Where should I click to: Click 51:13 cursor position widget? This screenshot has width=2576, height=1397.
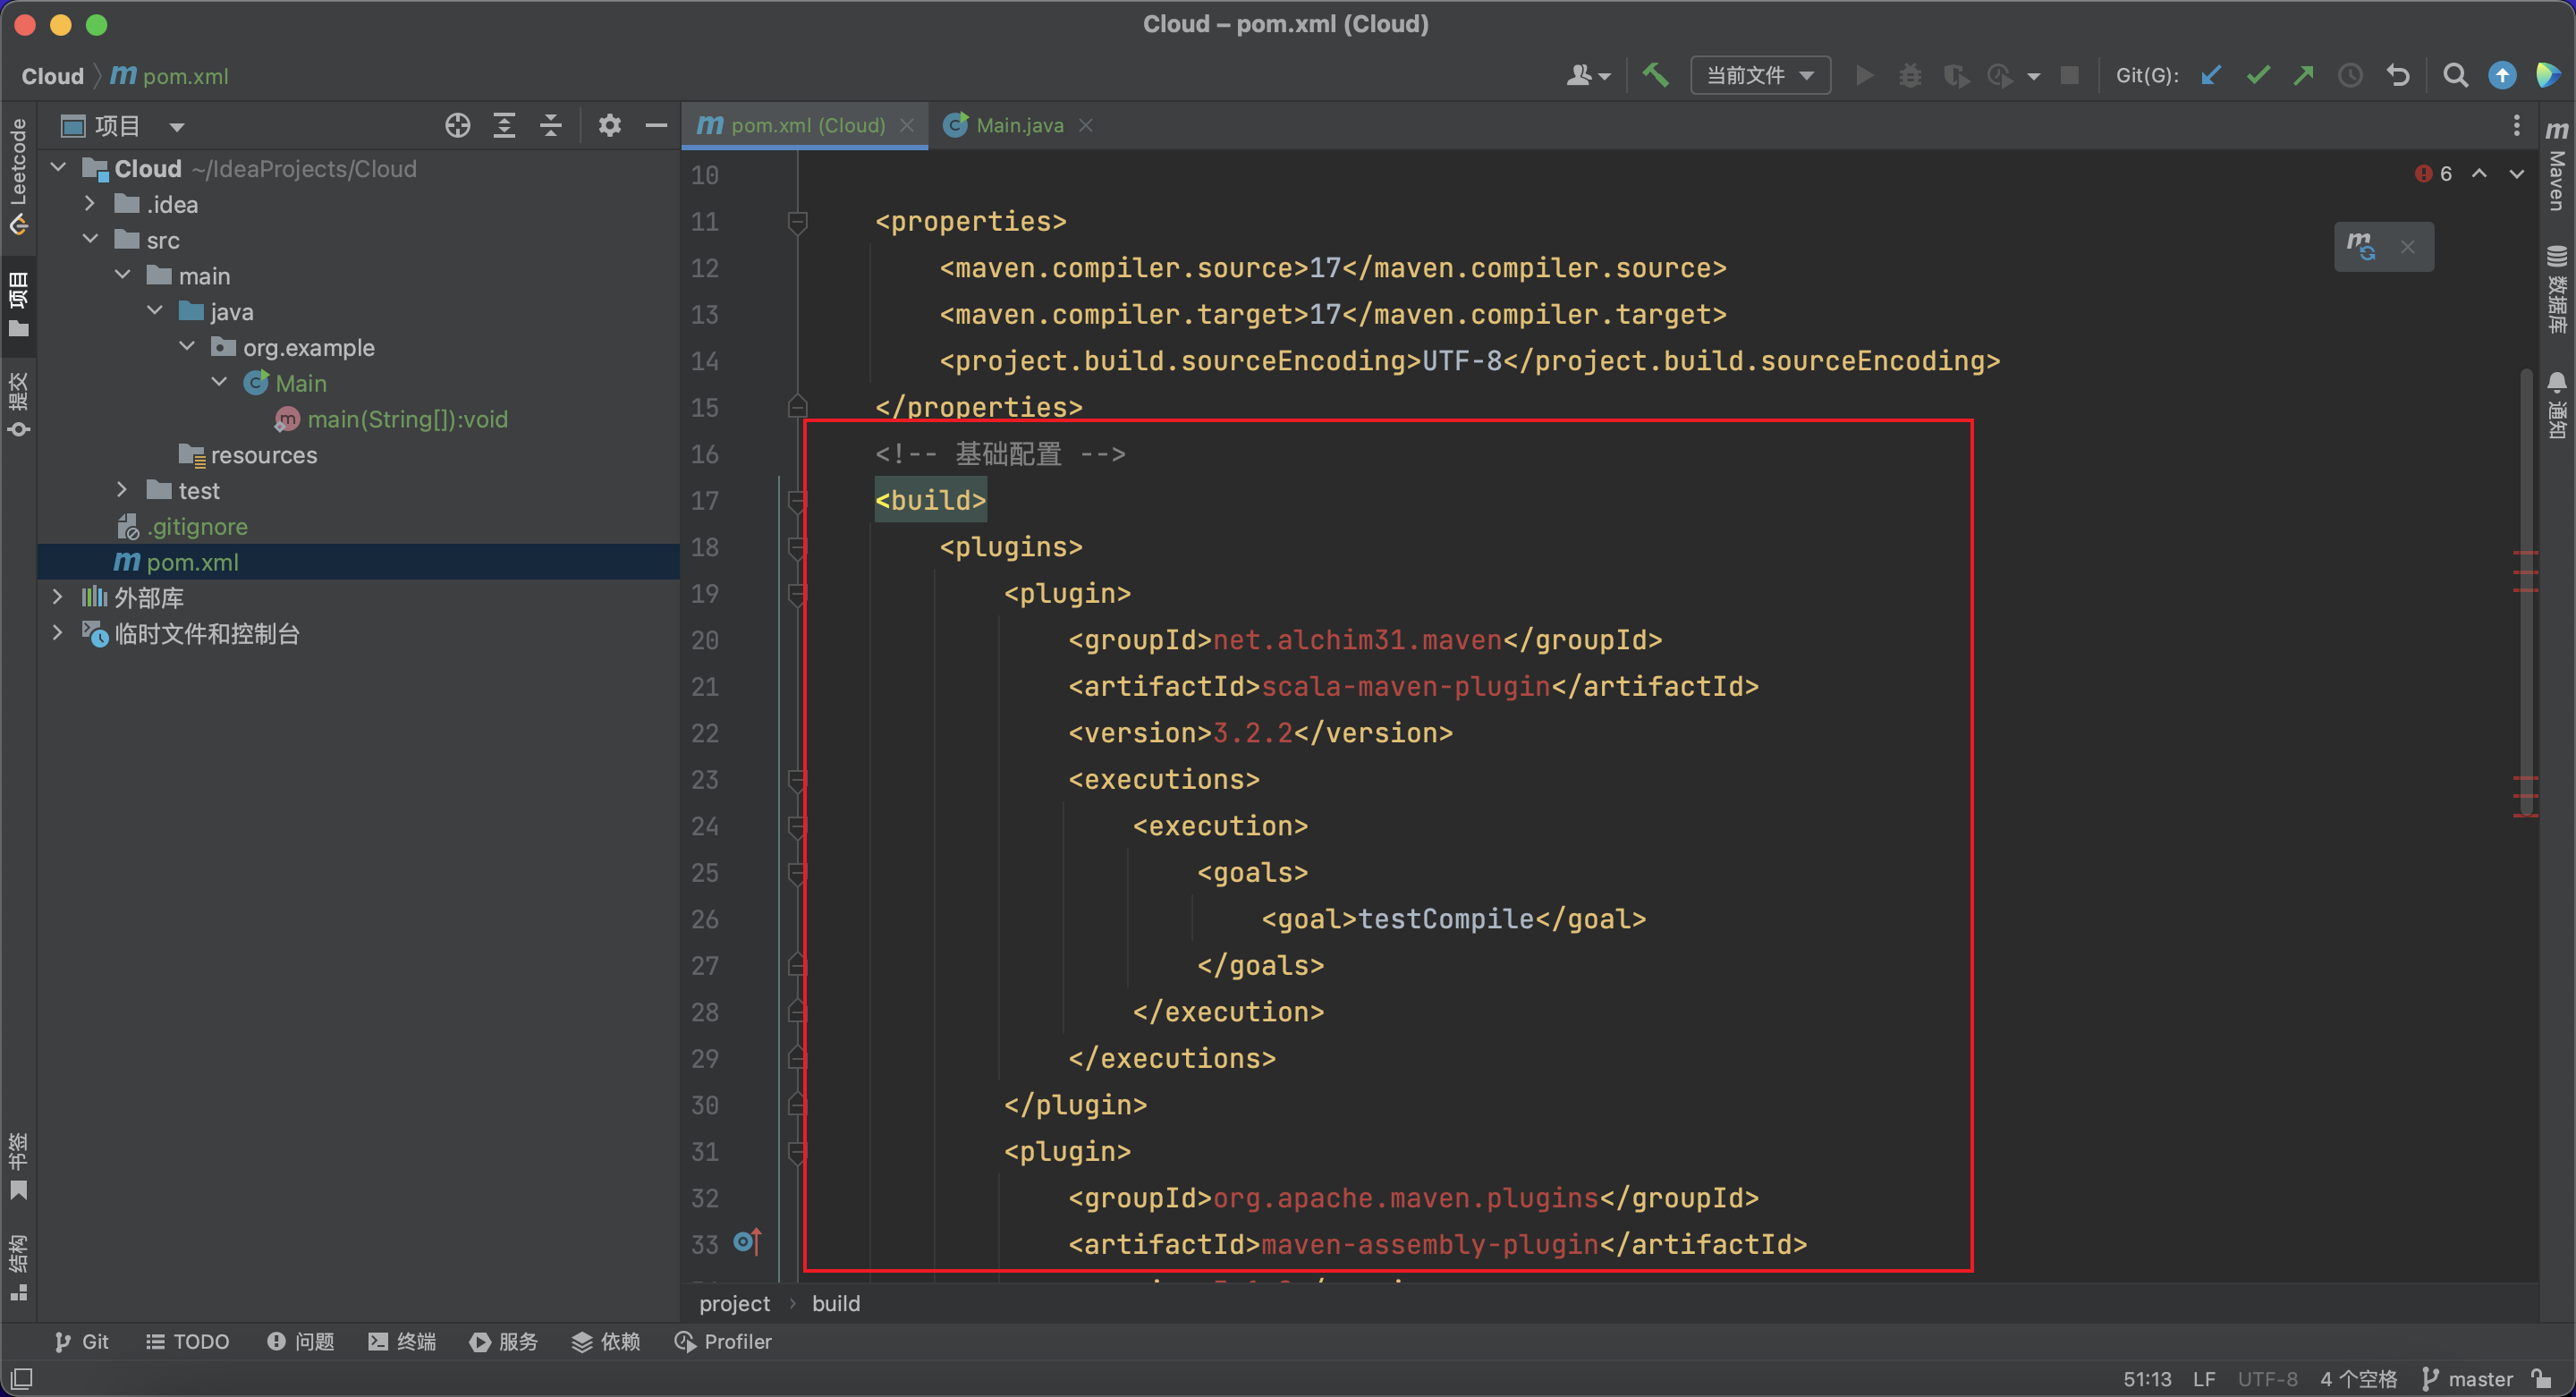point(2146,1378)
